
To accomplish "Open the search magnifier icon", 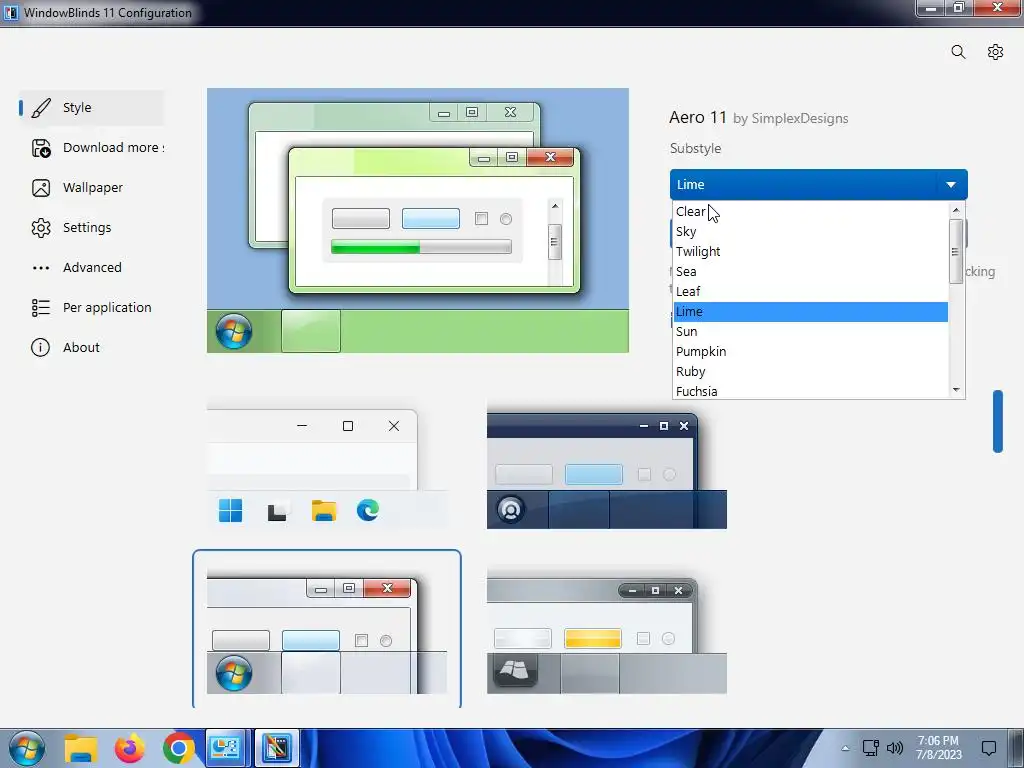I will (958, 52).
